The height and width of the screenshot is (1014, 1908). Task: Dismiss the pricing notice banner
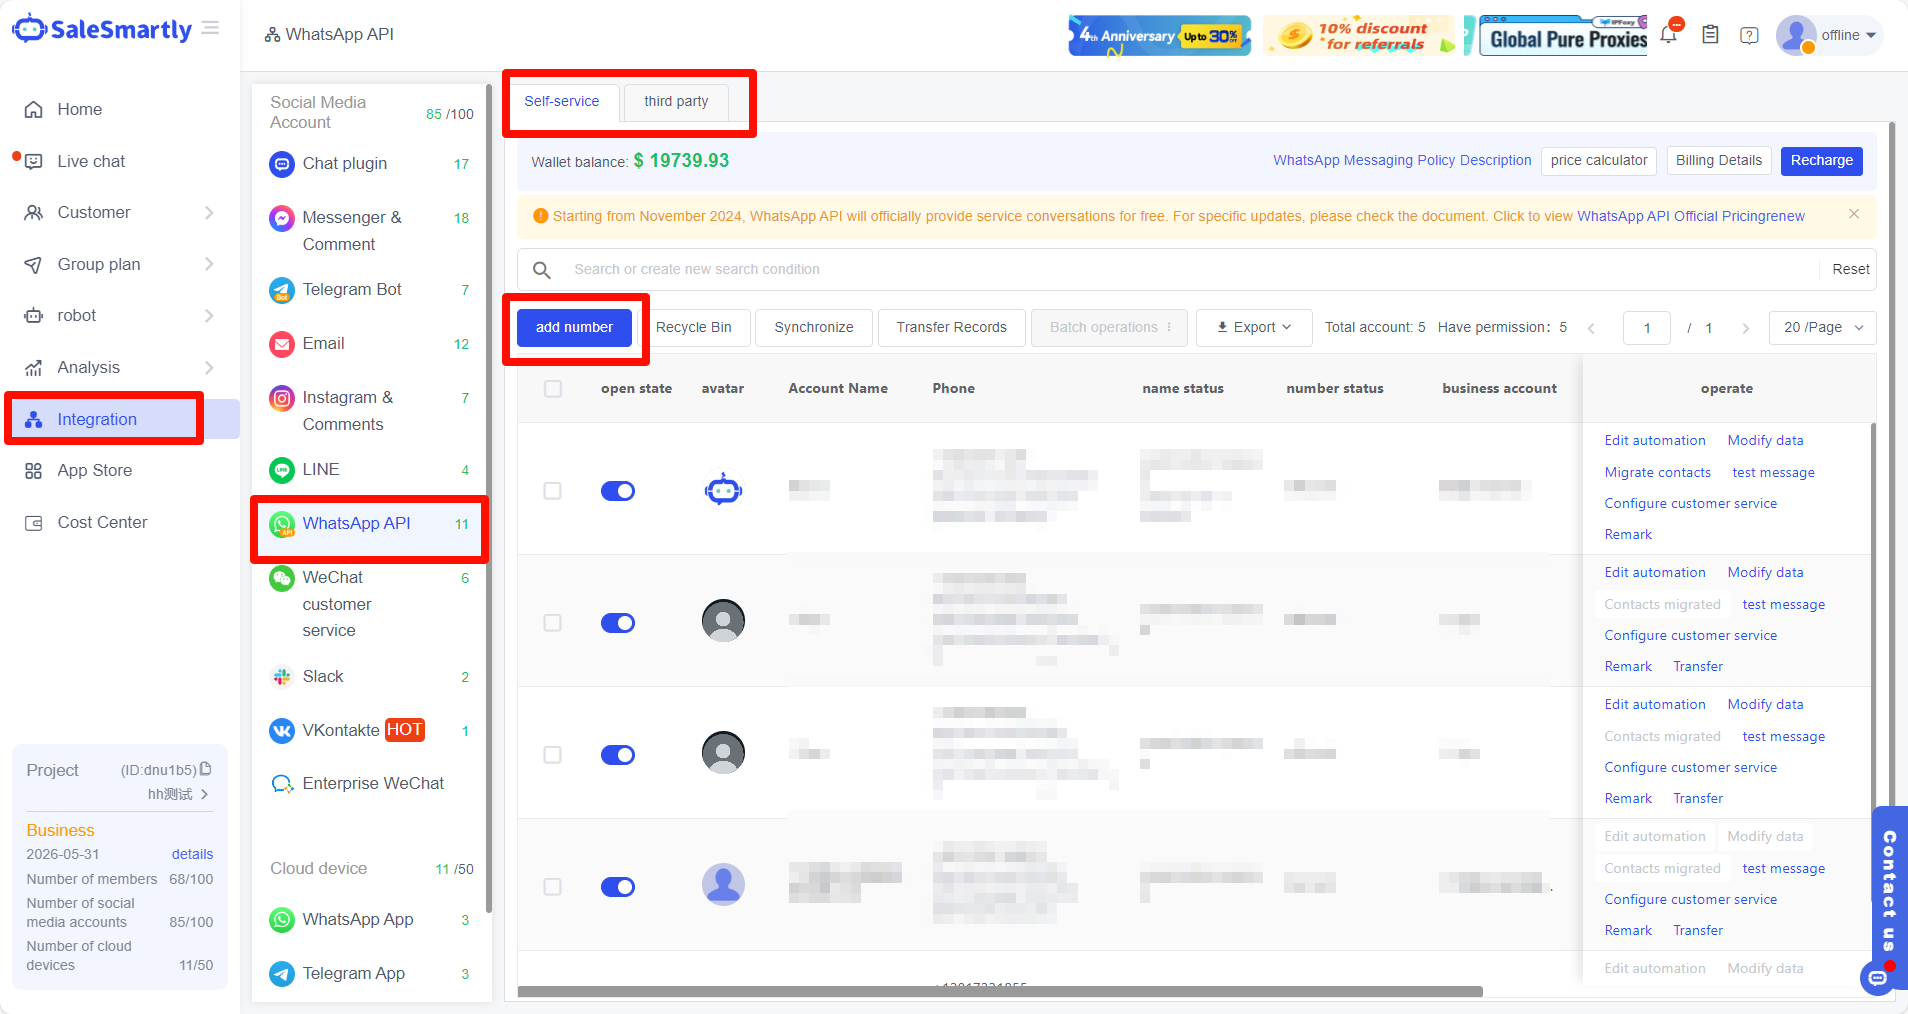(1854, 215)
